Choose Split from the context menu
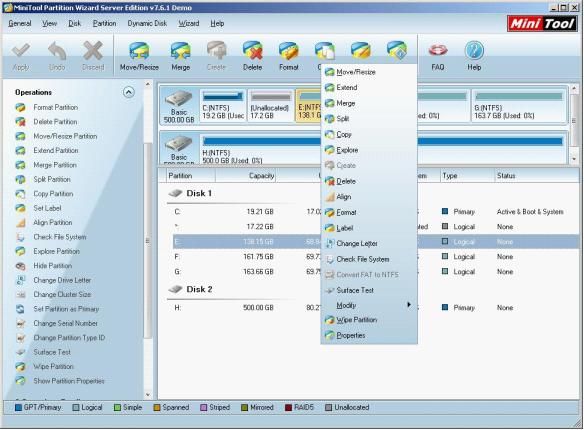 (342, 119)
